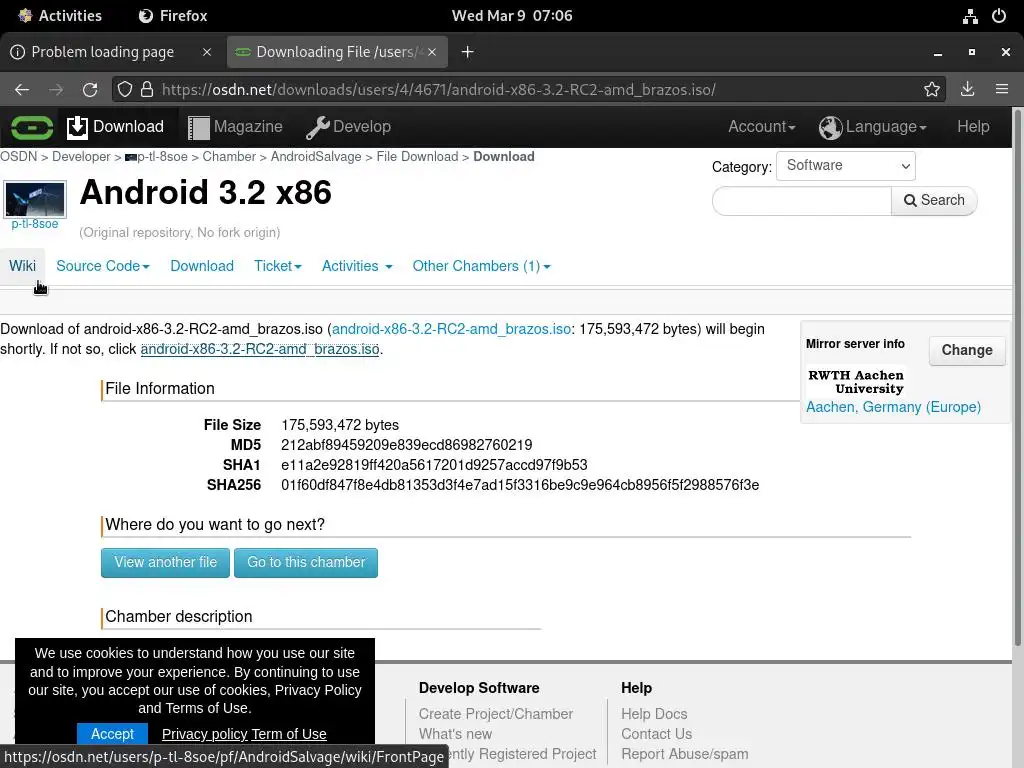Click the Android 3.2 x86 title

(x=206, y=193)
